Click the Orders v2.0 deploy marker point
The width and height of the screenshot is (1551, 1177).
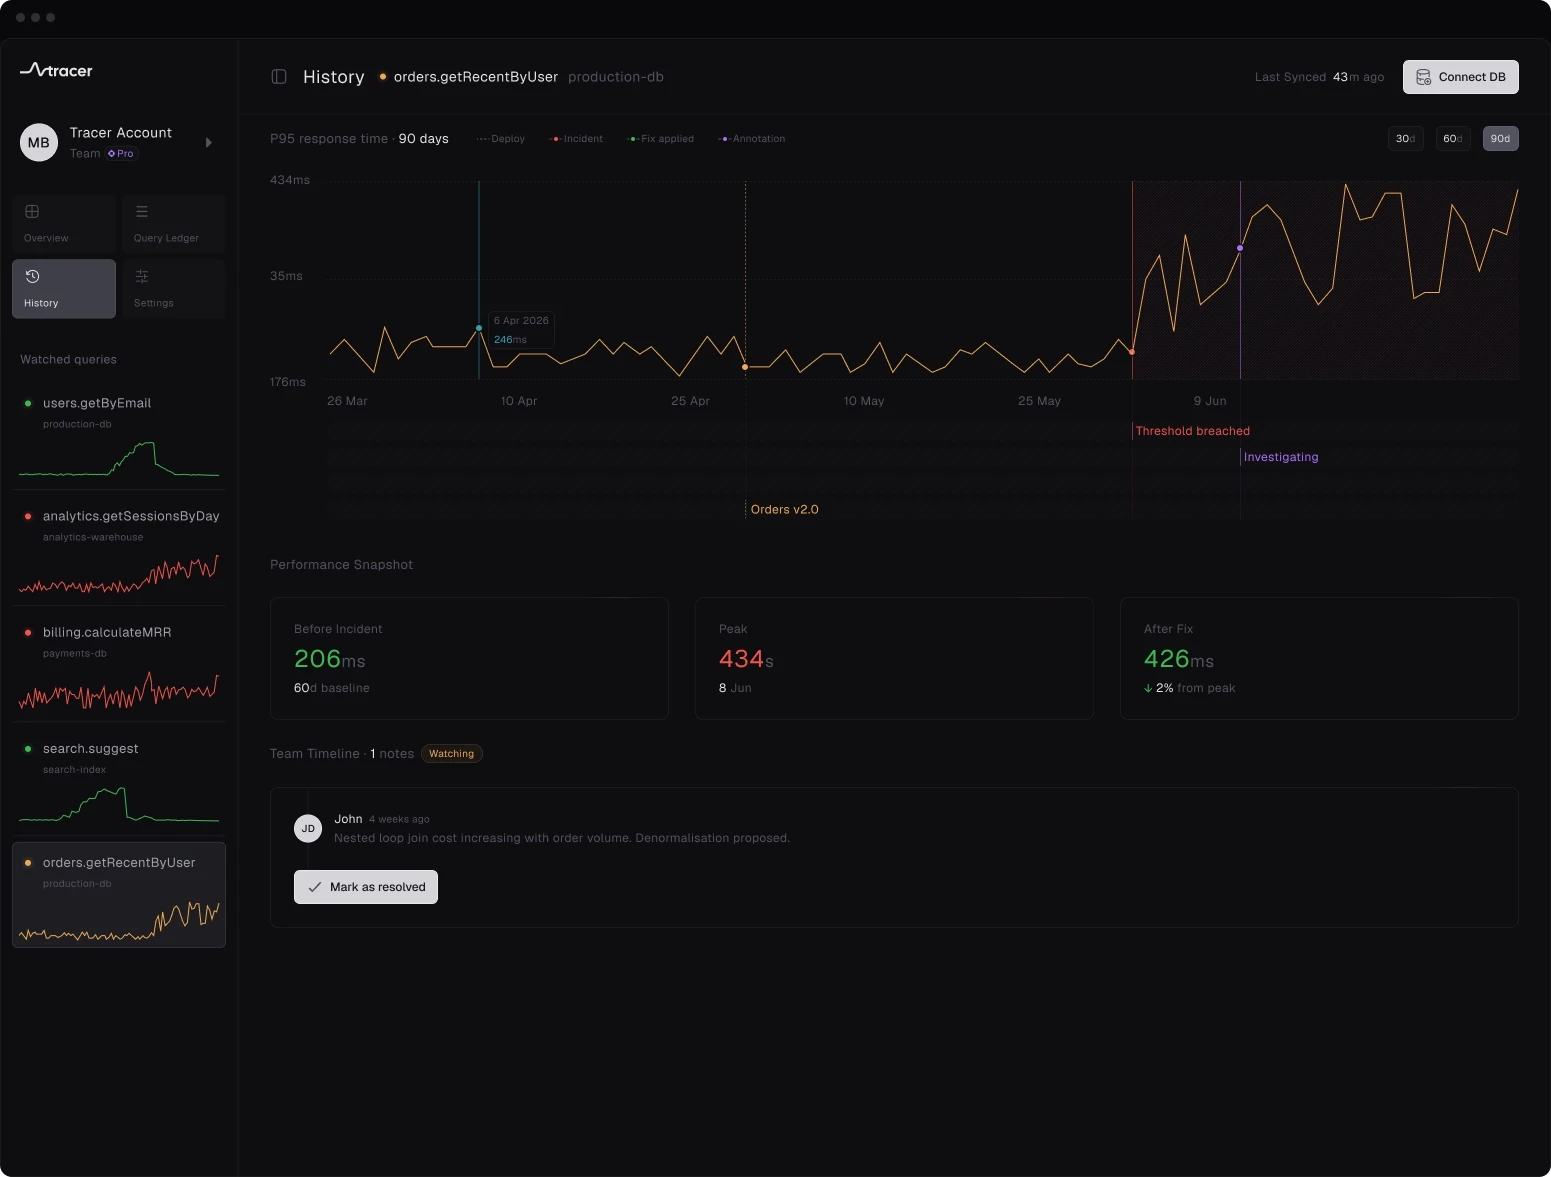point(745,367)
